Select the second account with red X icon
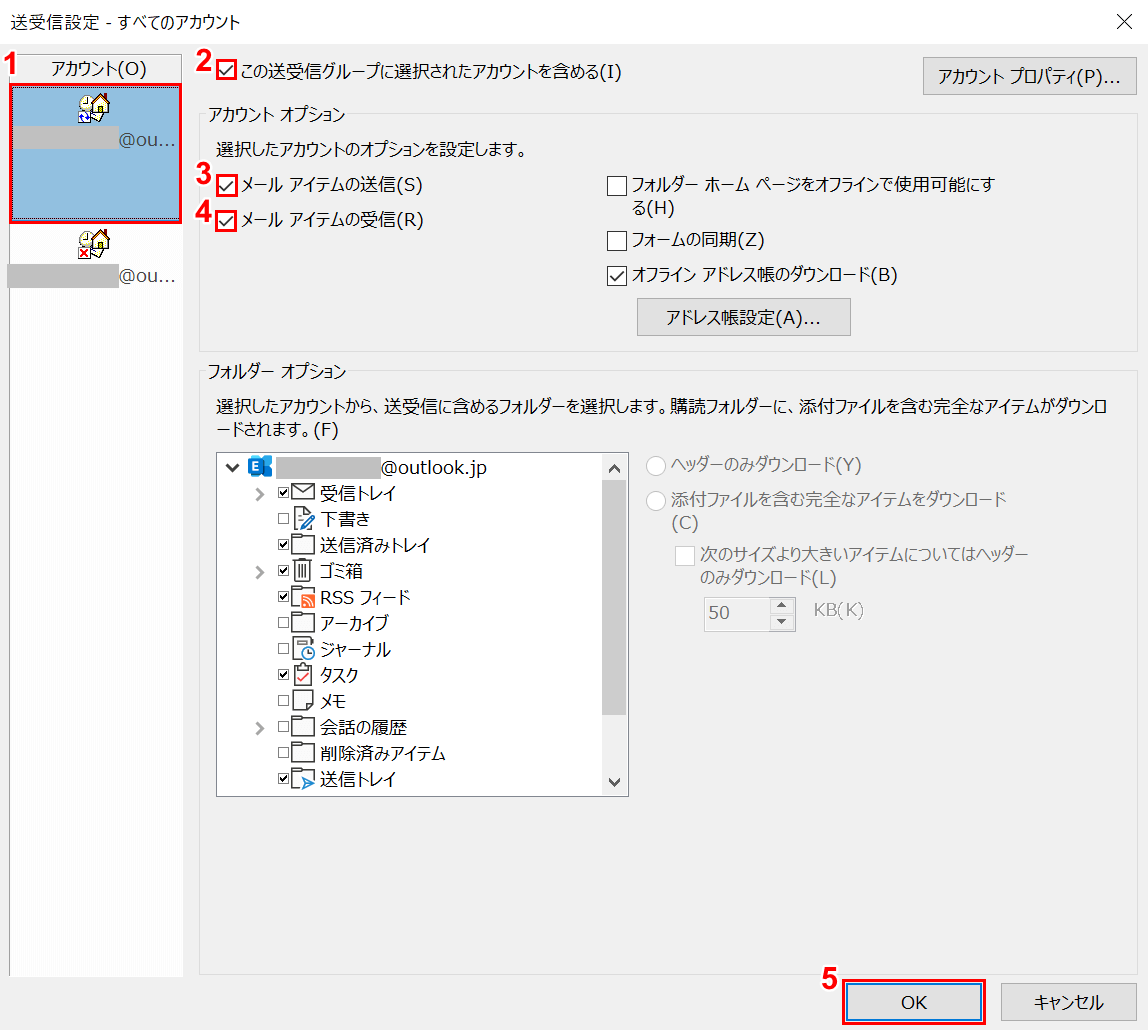Image resolution: width=1148 pixels, height=1030 pixels. 95,245
